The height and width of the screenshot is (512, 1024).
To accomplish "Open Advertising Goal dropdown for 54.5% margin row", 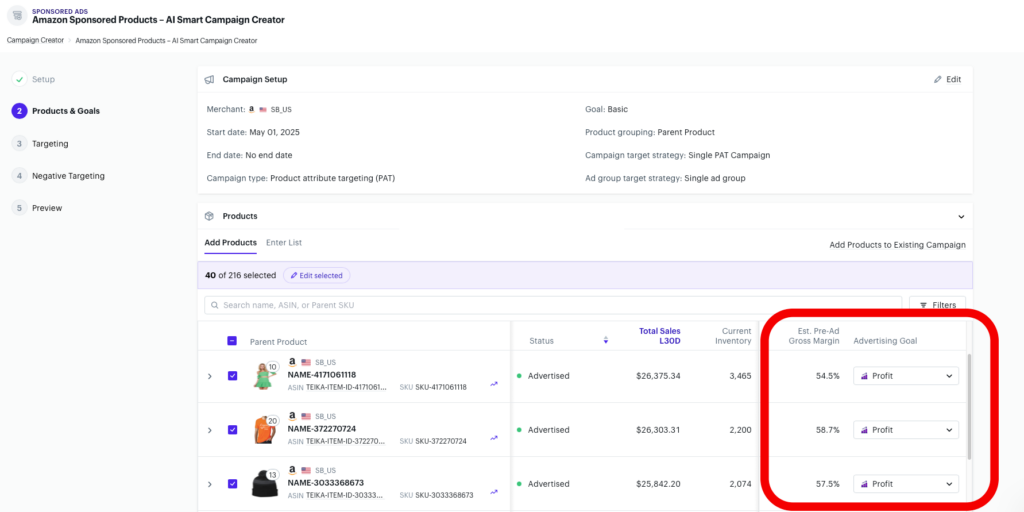I will point(905,376).
